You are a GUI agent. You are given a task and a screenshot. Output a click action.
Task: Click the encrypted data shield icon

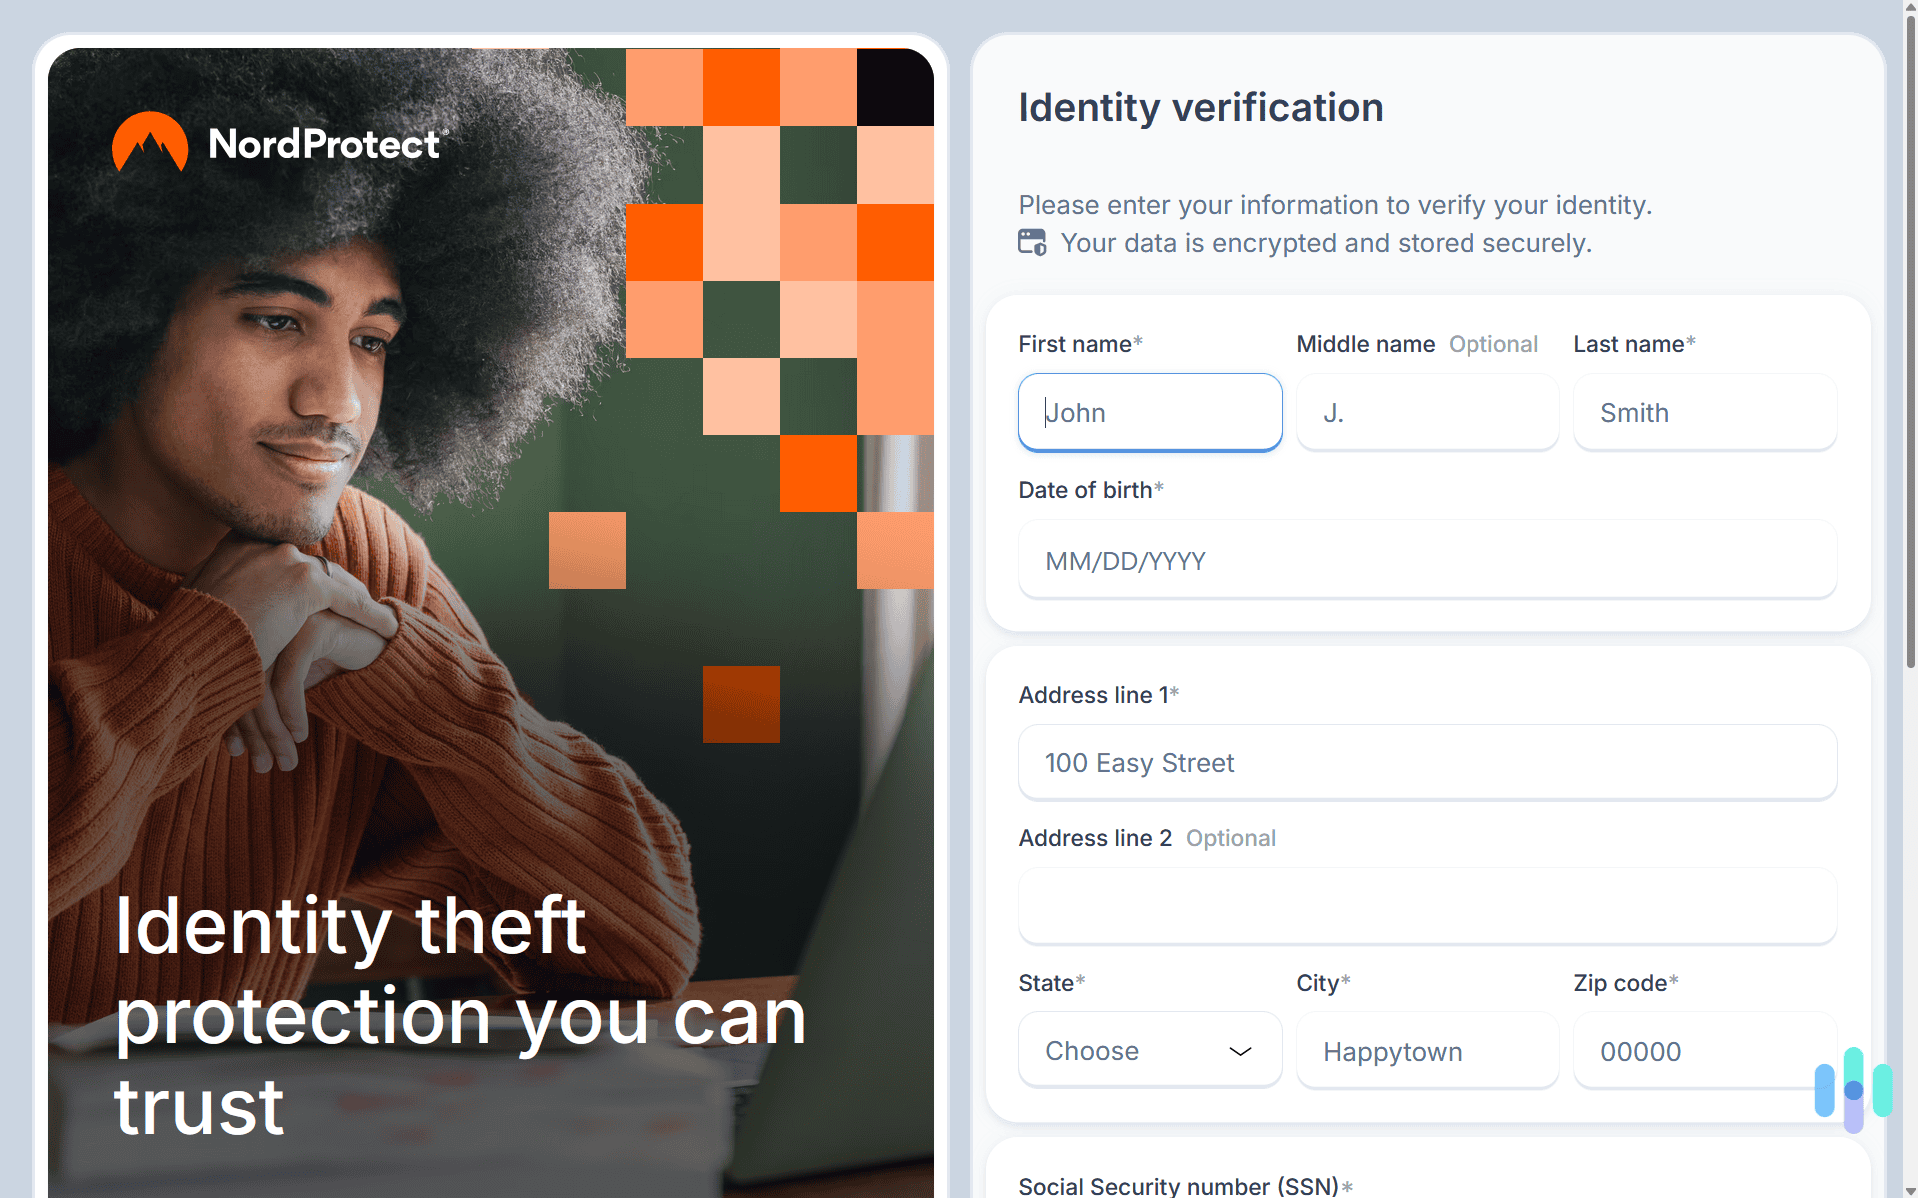(x=1032, y=242)
